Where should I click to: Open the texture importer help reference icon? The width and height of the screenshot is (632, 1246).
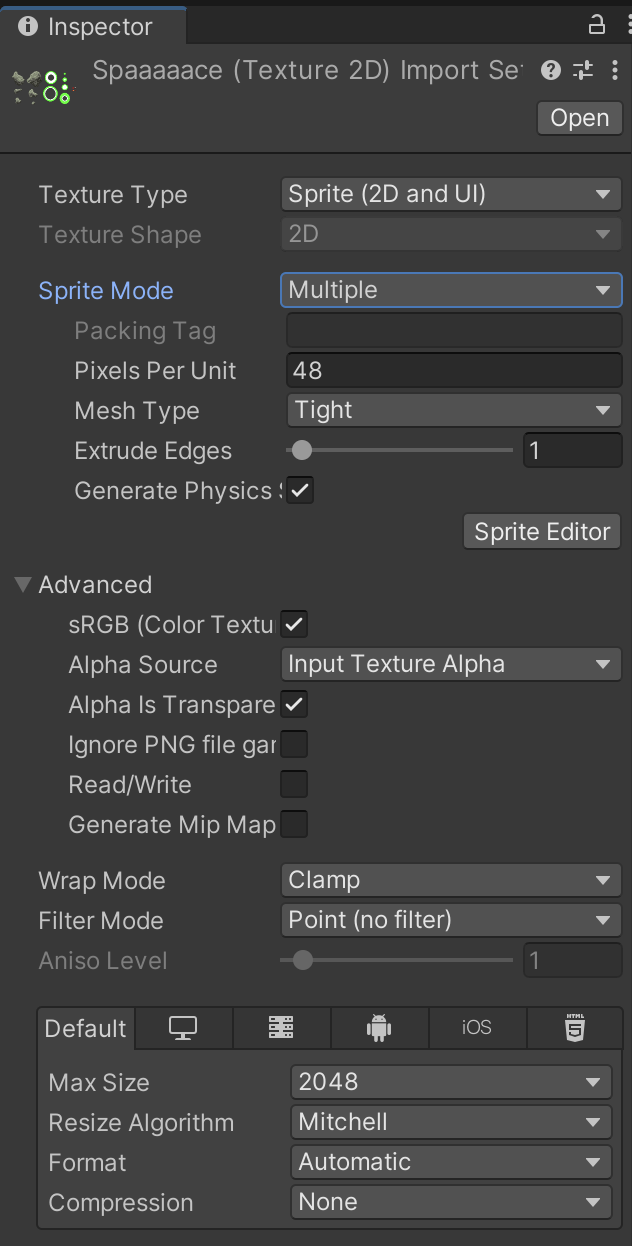pyautogui.click(x=550, y=70)
